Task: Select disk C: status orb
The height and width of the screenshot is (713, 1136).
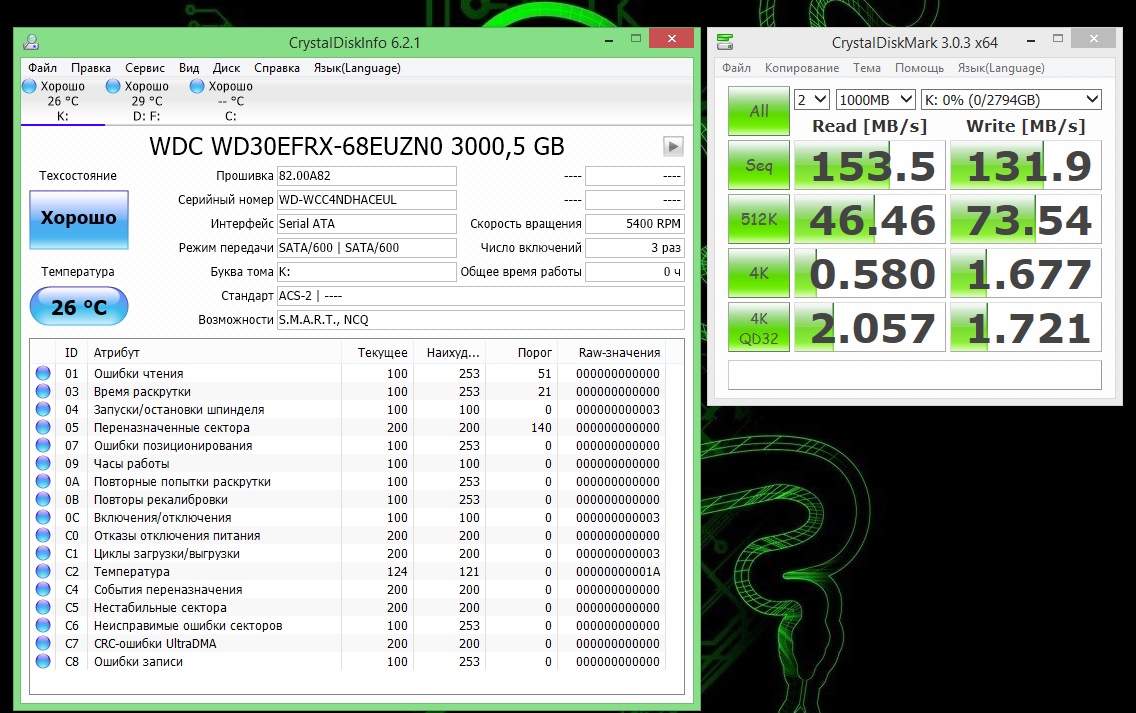Action: 196,86
